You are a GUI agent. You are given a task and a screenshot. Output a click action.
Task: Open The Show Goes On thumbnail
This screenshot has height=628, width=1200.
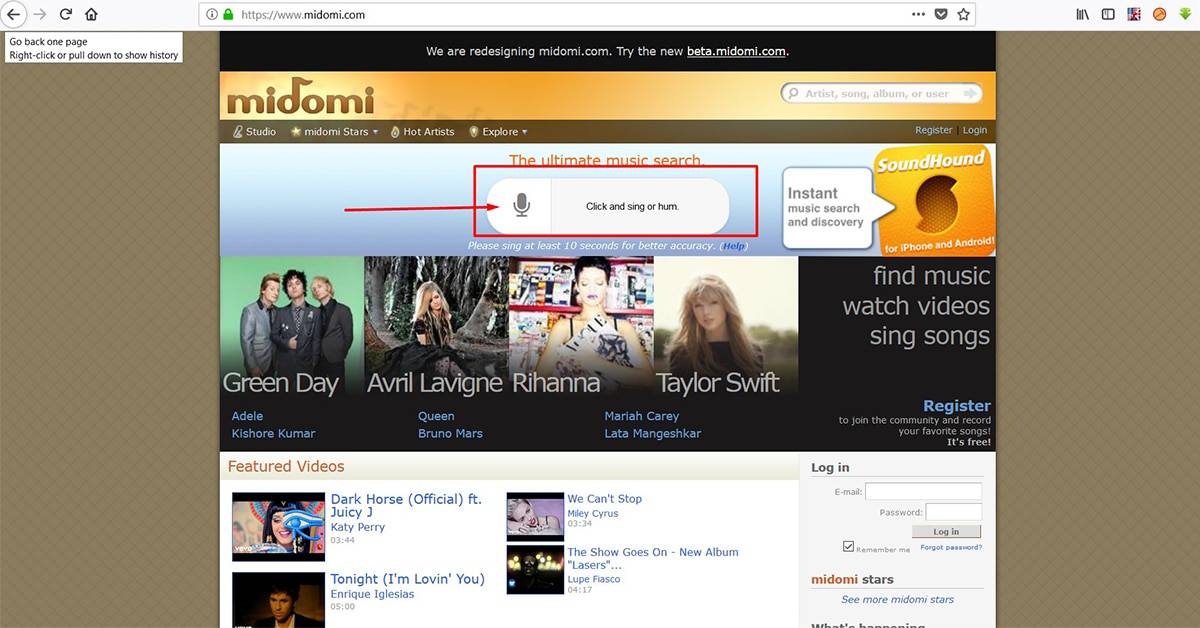click(535, 569)
